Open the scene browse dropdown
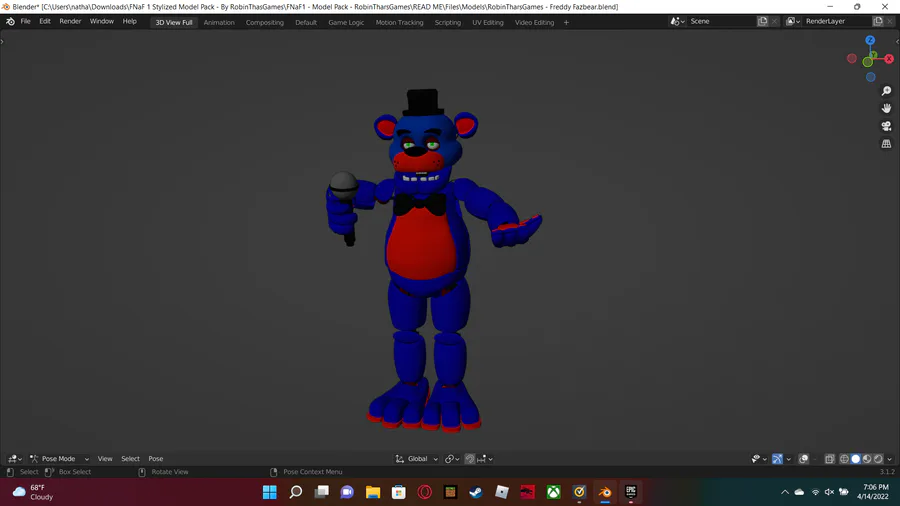The height and width of the screenshot is (506, 900). (678, 21)
